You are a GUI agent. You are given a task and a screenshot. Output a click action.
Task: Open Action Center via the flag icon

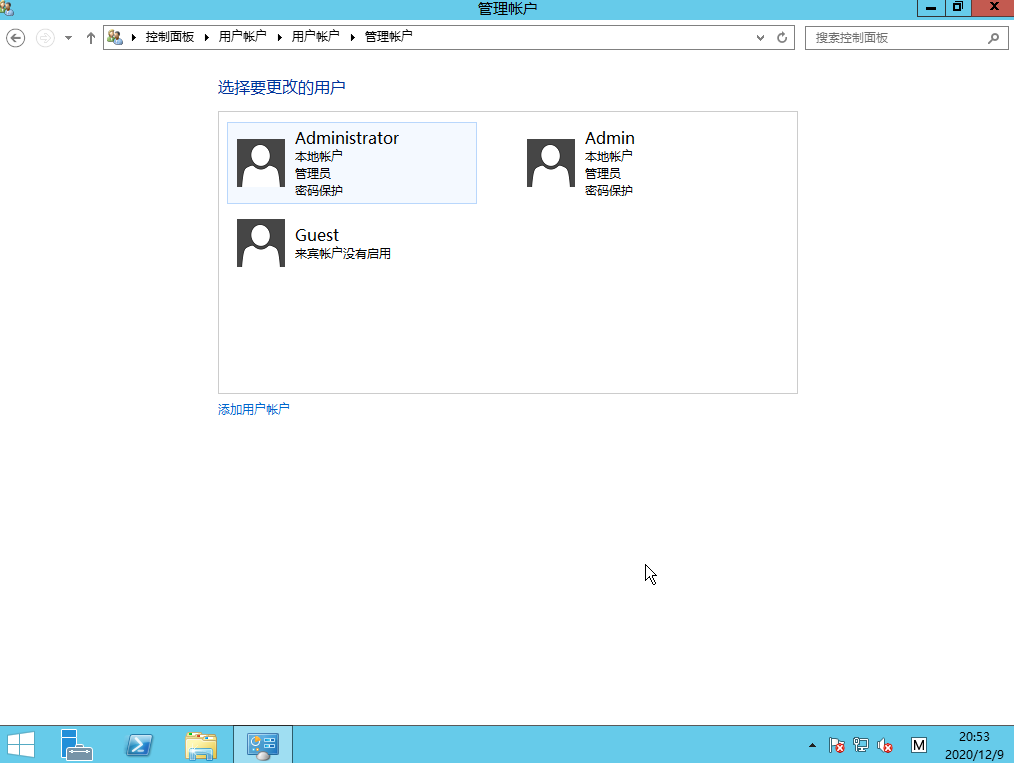[836, 745]
